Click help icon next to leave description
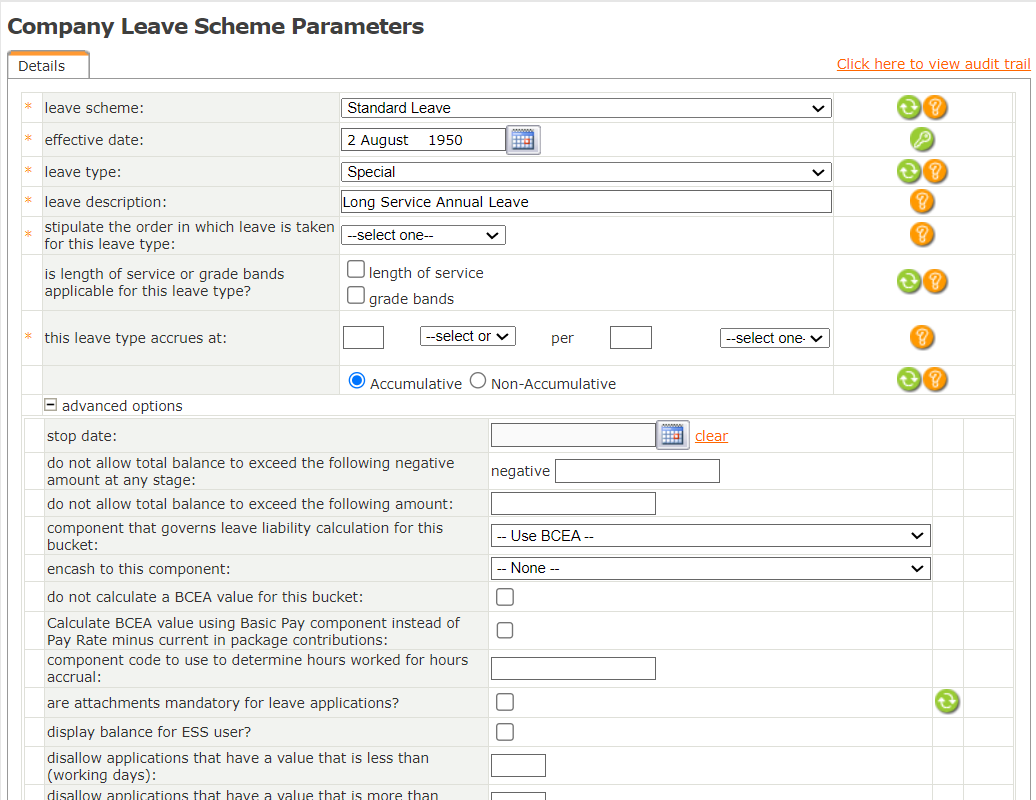The image size is (1036, 800). coord(922,202)
